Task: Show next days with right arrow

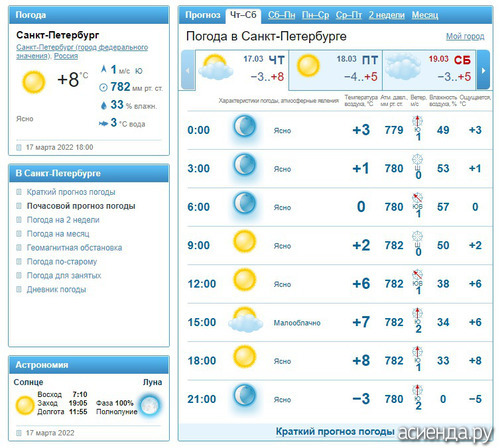Action: 483,70
